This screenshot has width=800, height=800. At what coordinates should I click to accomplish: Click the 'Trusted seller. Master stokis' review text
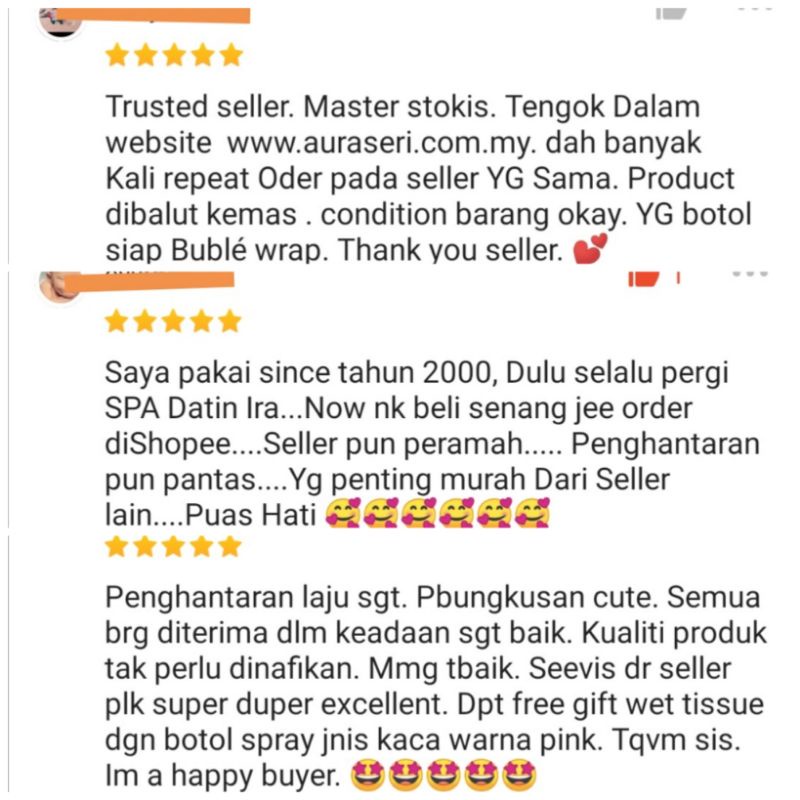tap(429, 179)
